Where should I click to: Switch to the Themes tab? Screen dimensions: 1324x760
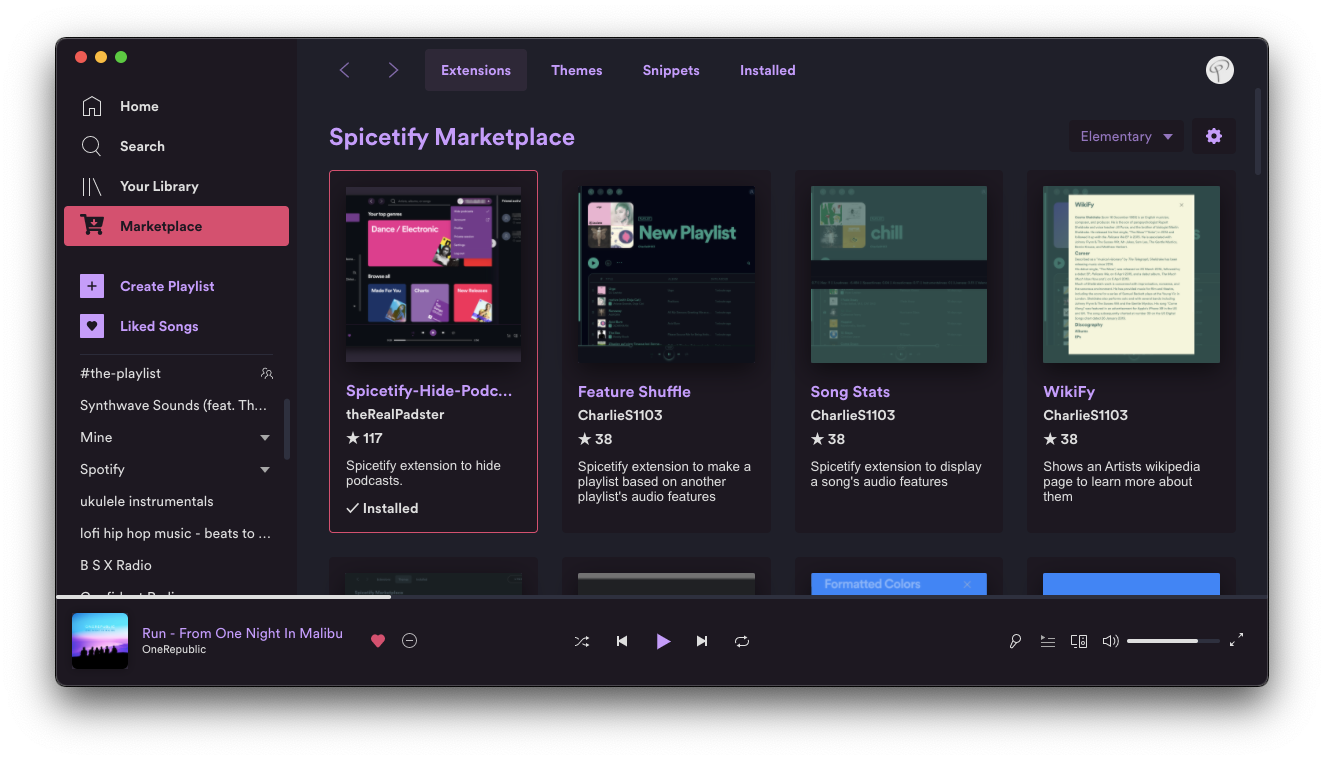pos(576,70)
